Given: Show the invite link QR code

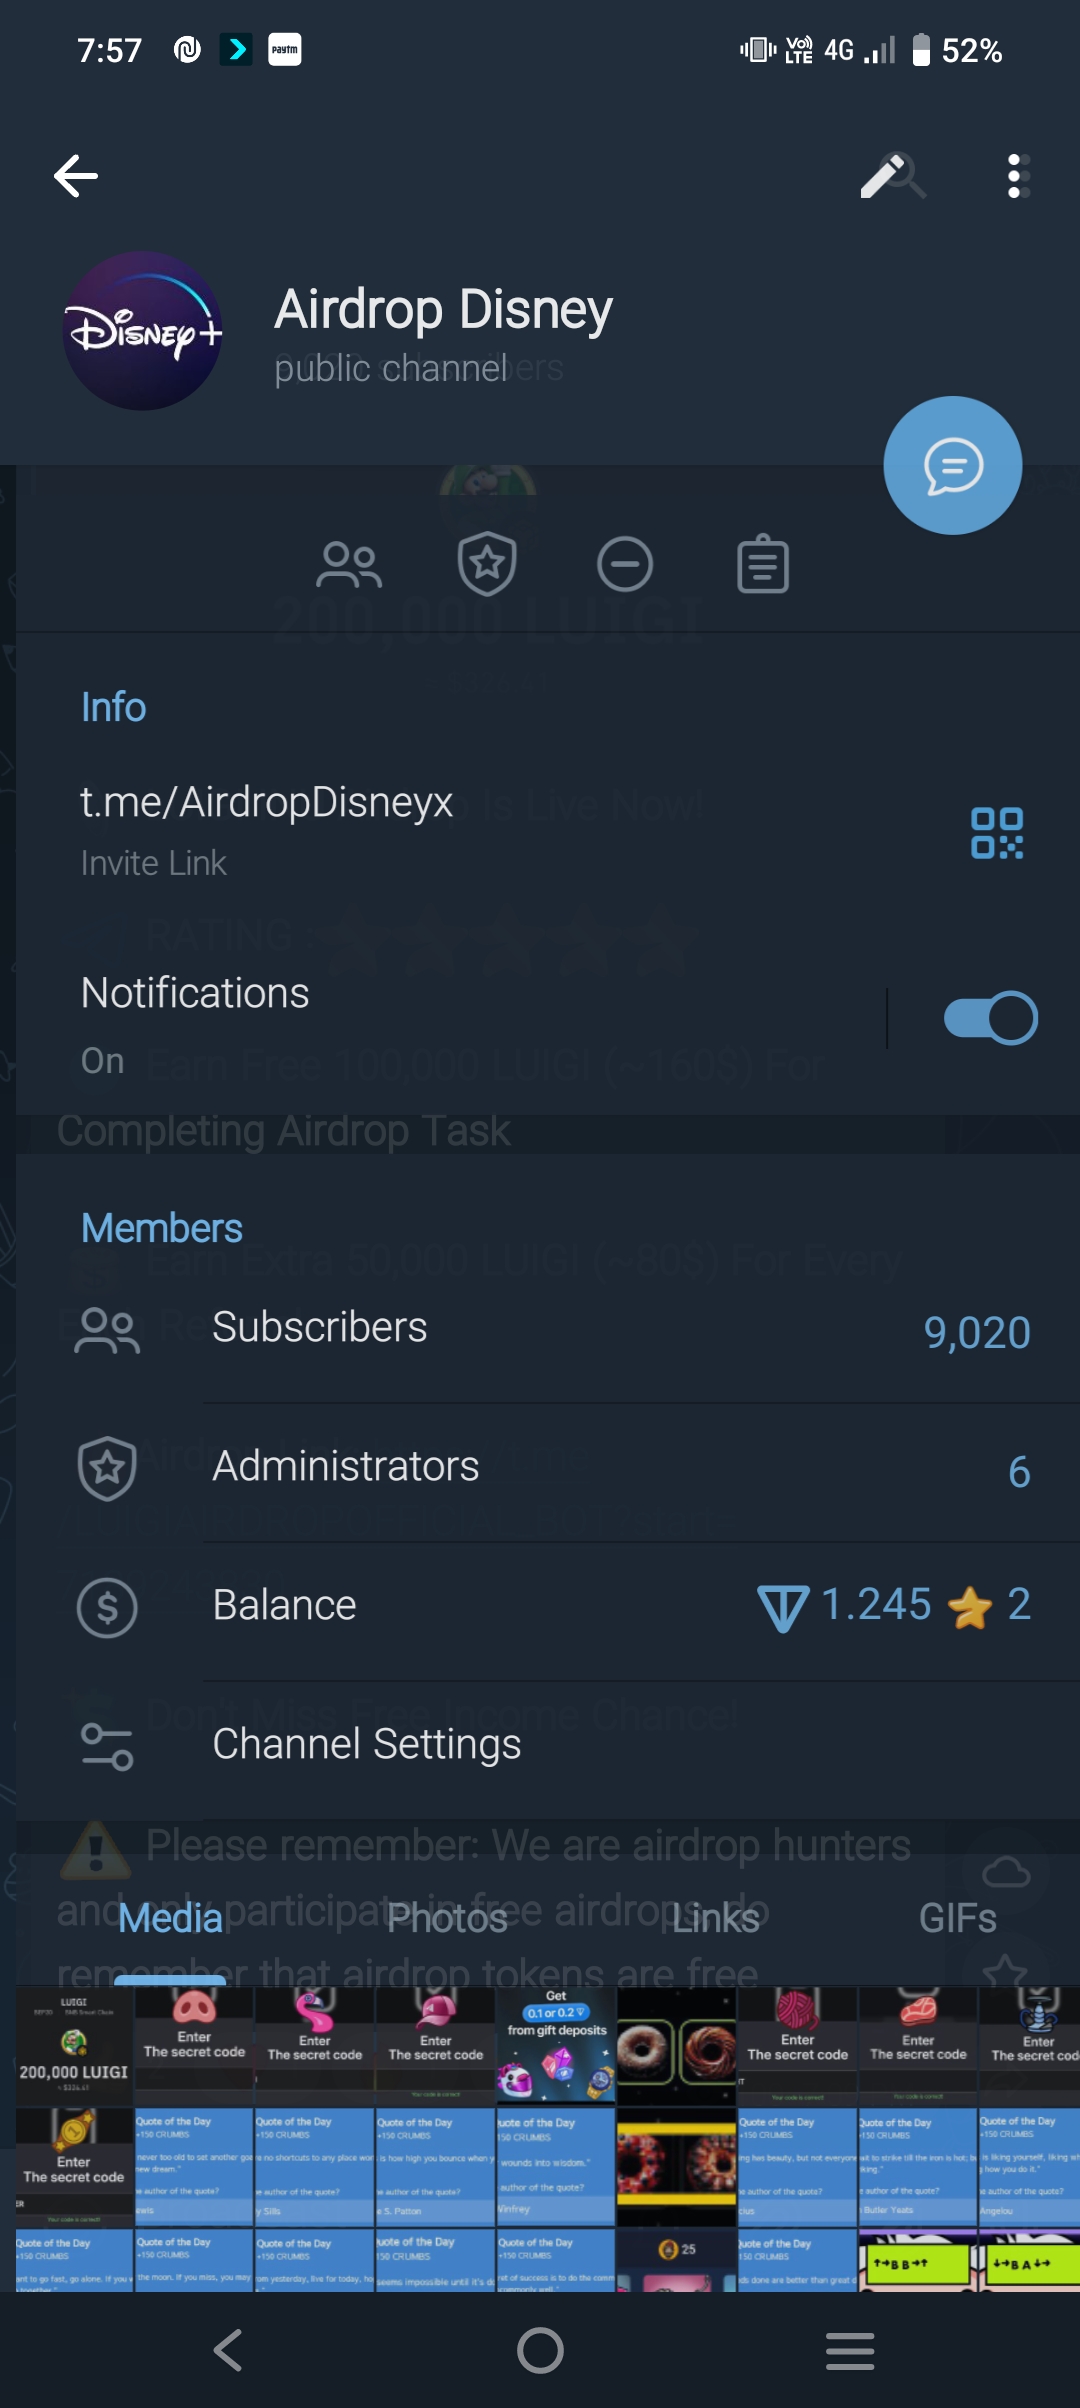Looking at the screenshot, I should point(997,833).
